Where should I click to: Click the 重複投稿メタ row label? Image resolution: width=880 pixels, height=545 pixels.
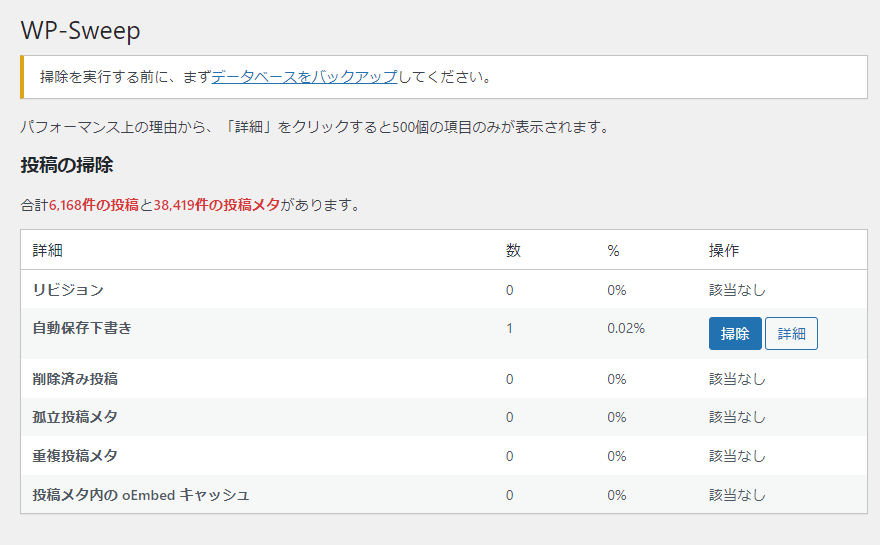click(x=75, y=456)
